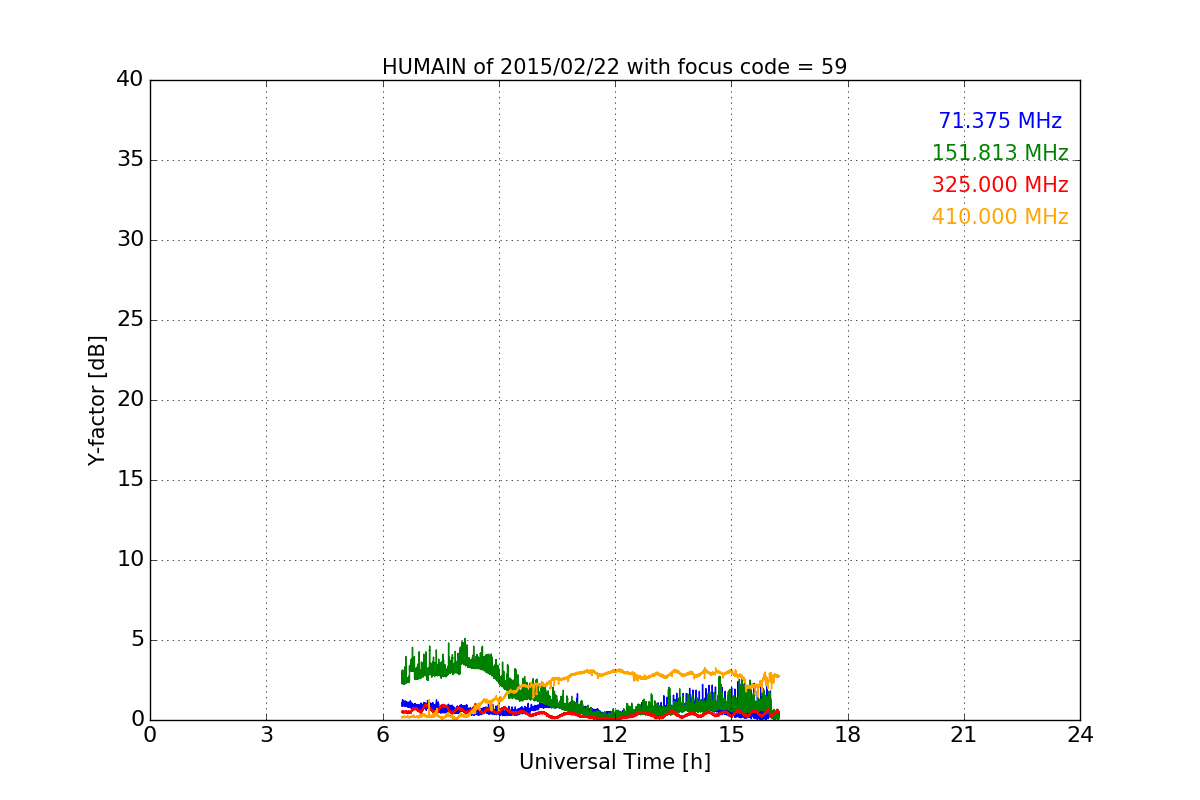Click the x-axis tick value 24

[1080, 735]
